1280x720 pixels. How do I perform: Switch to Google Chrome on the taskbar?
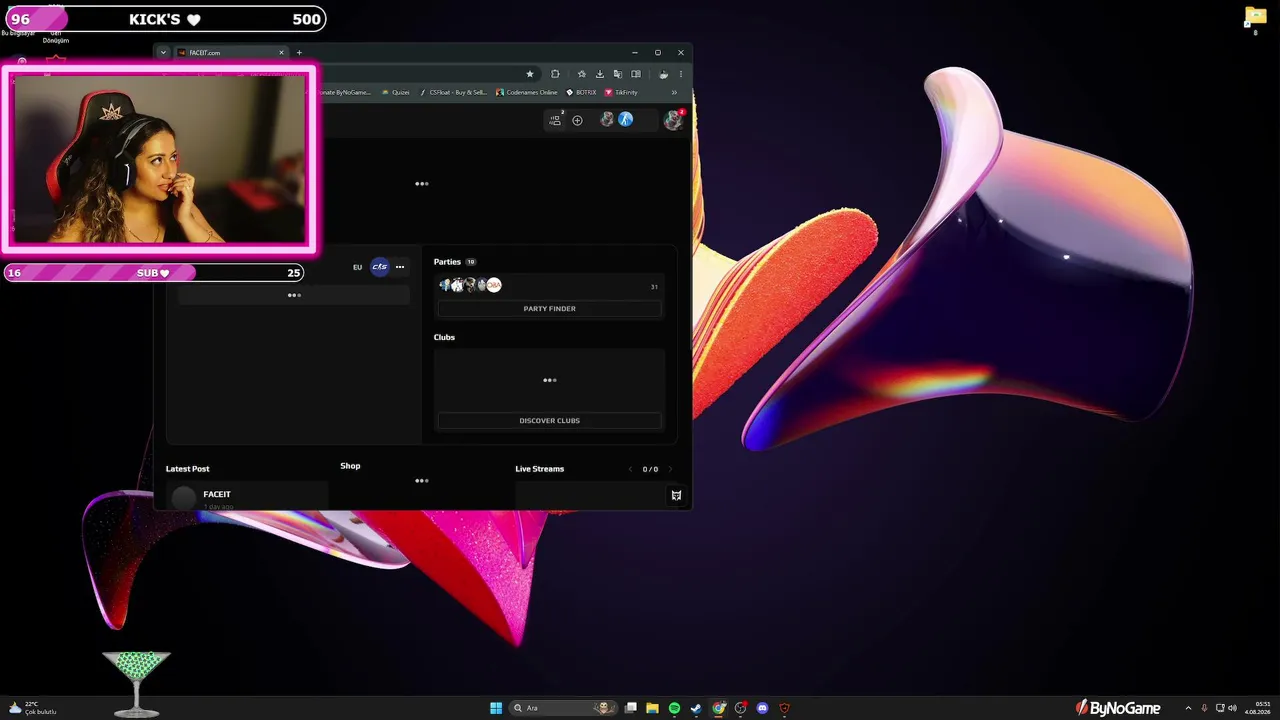click(718, 708)
